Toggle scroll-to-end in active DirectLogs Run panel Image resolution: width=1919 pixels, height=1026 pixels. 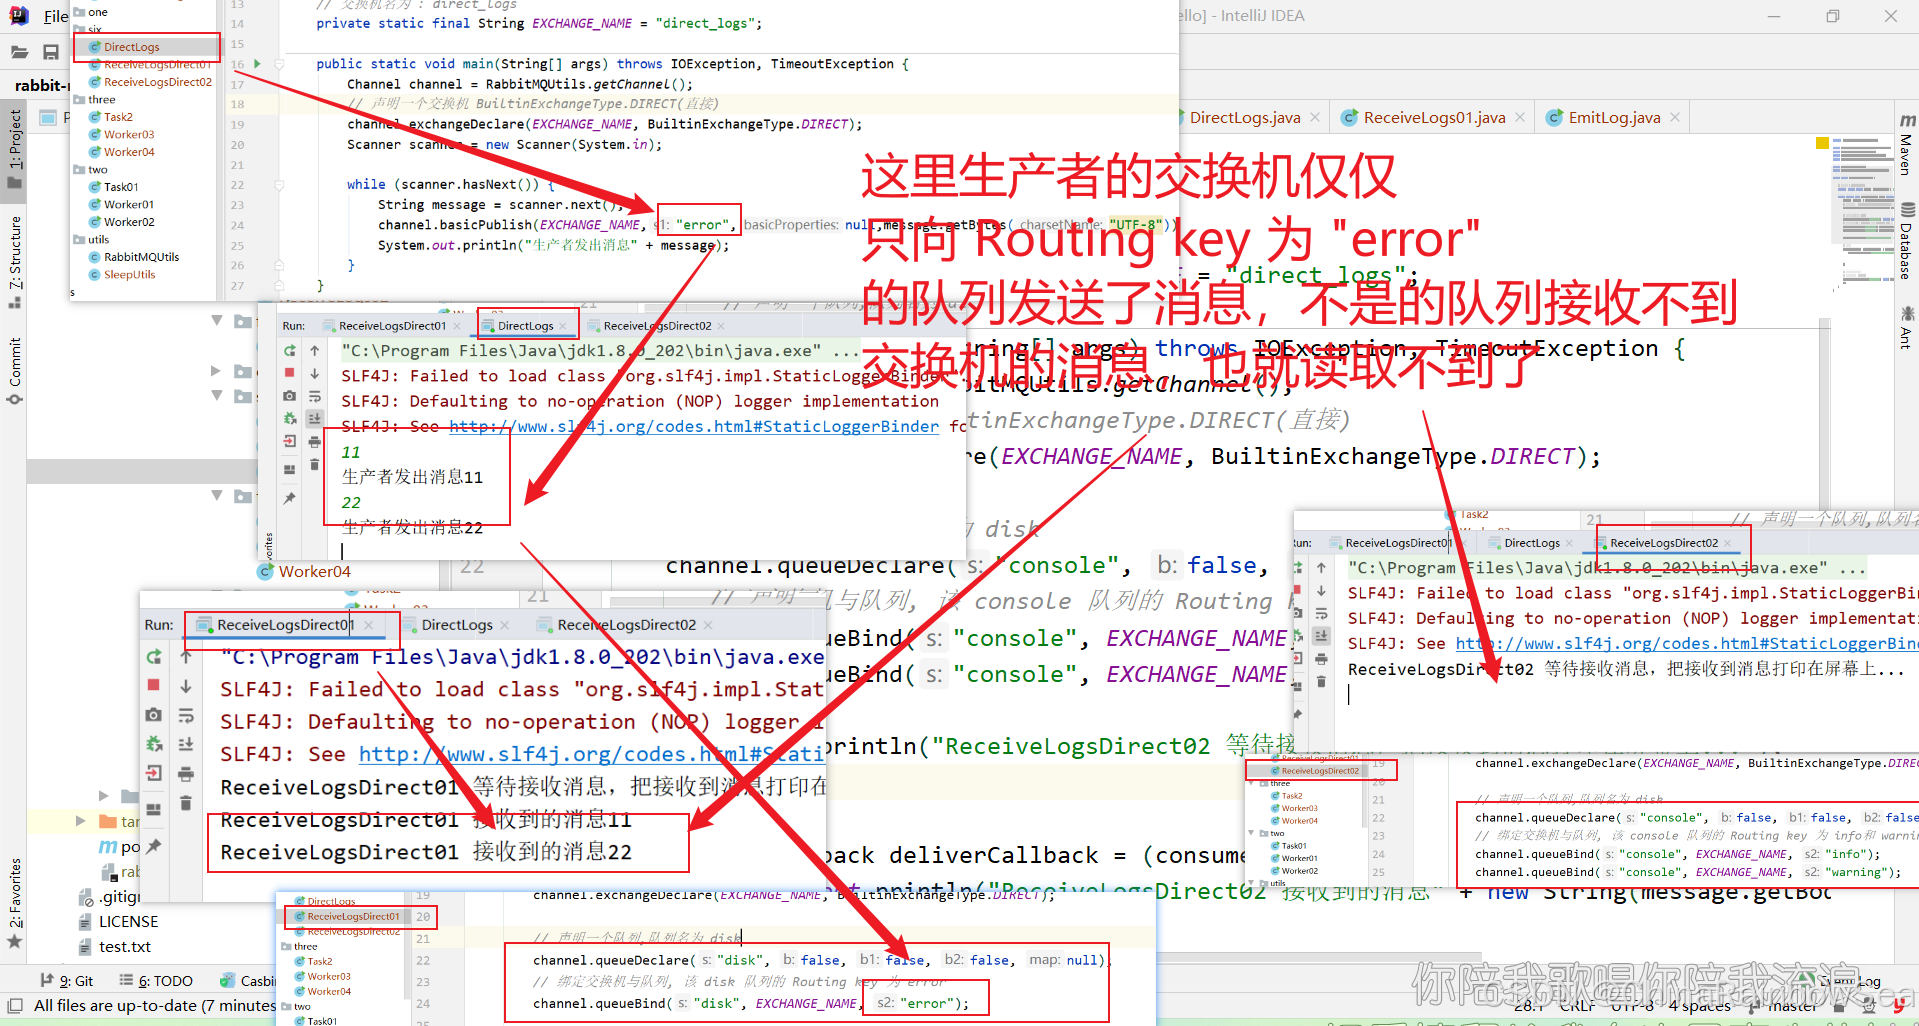pyautogui.click(x=315, y=418)
